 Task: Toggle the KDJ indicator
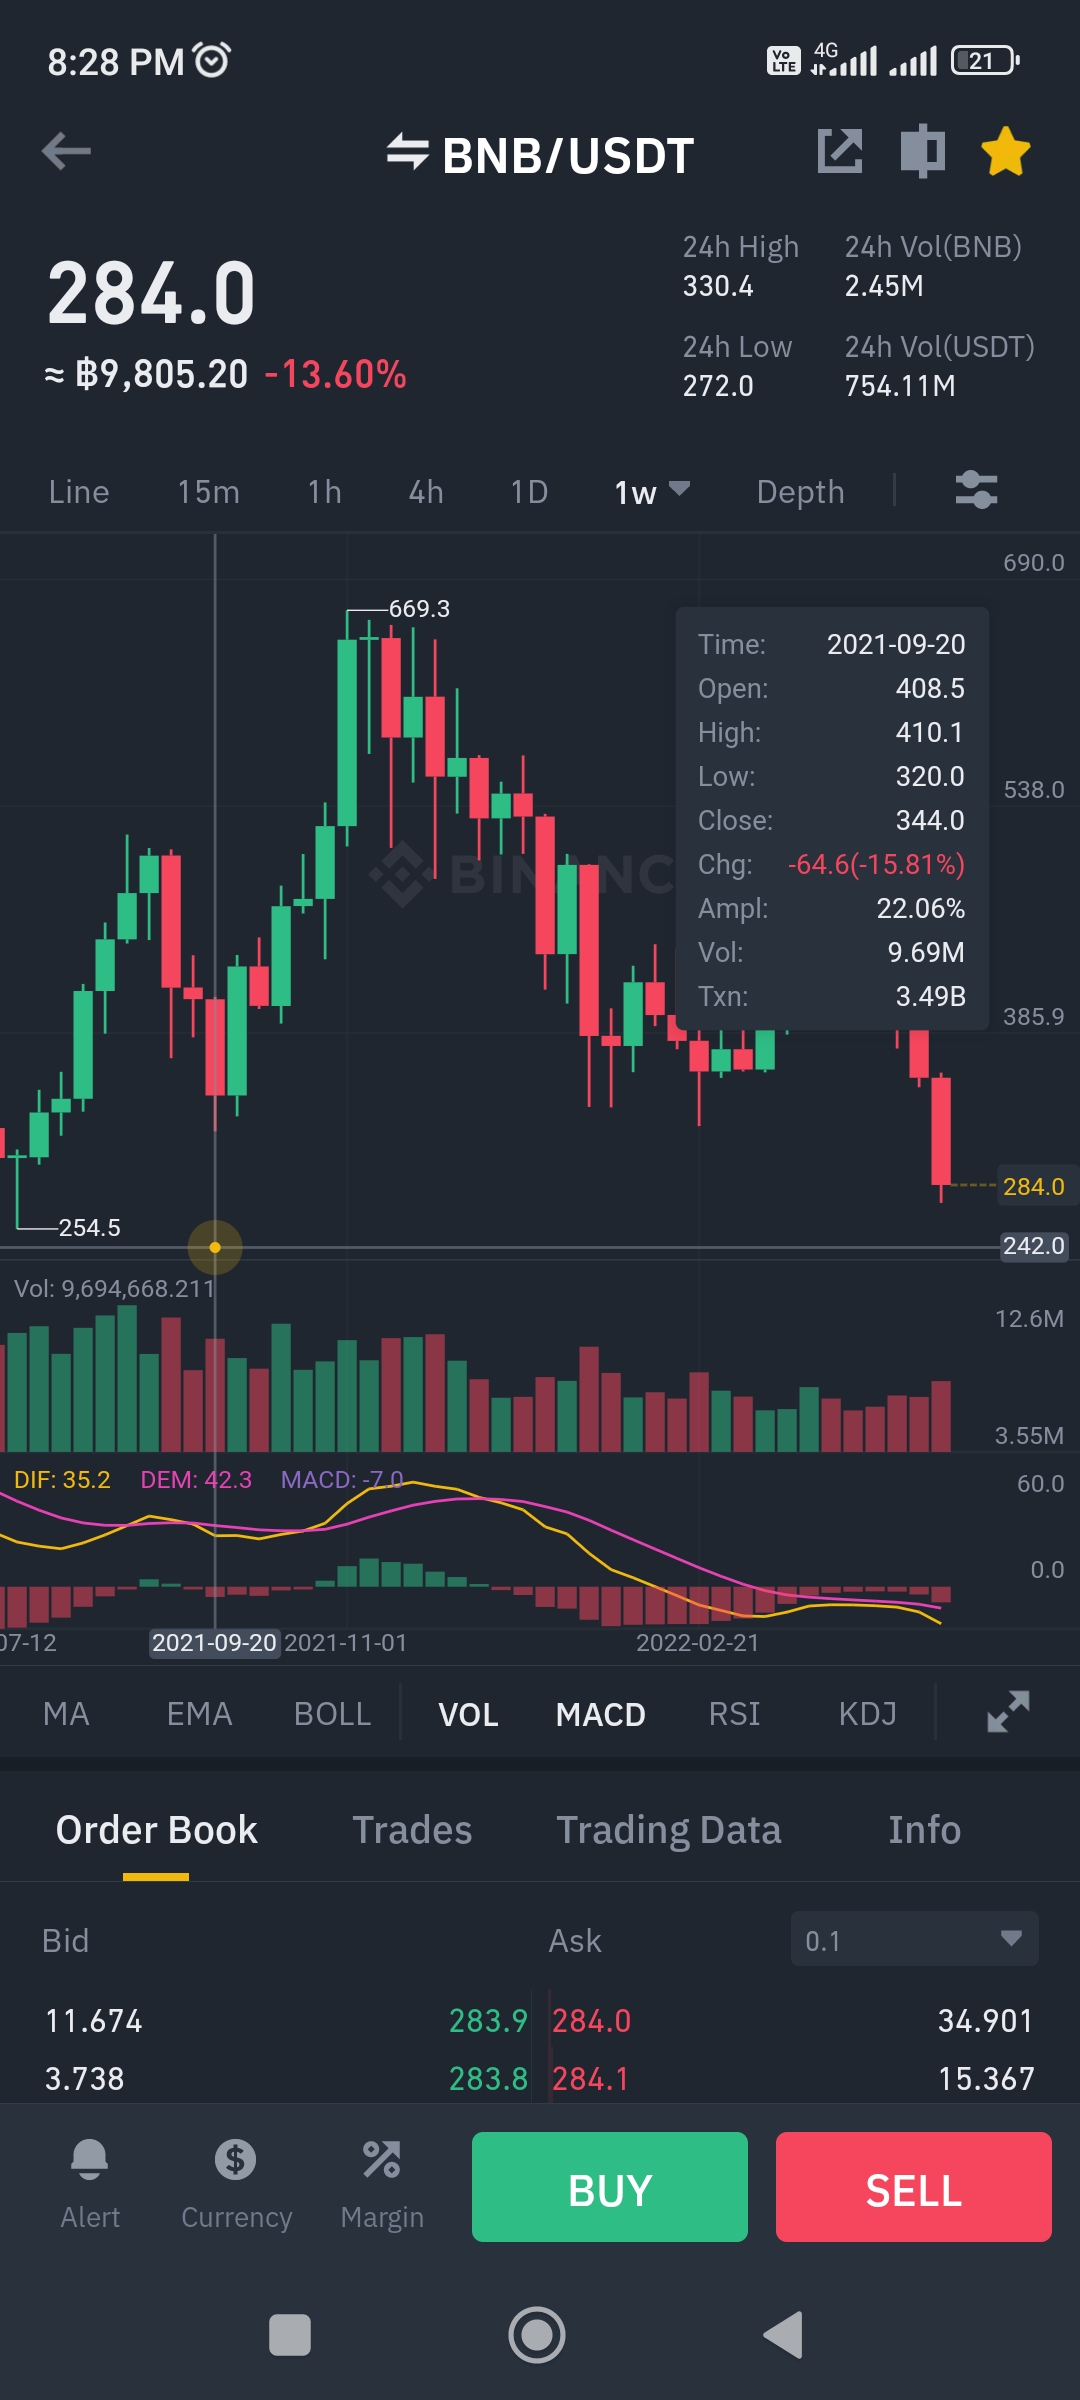(x=867, y=1714)
